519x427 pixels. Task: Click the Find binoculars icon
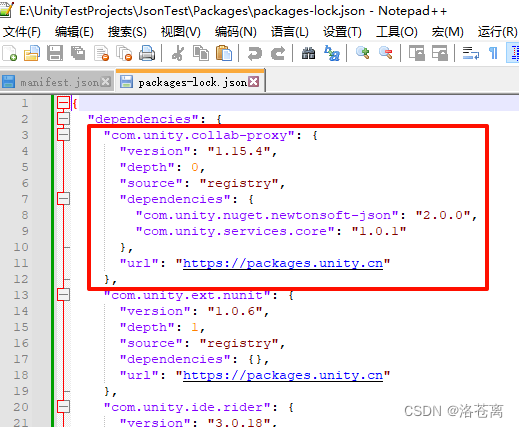point(308,53)
